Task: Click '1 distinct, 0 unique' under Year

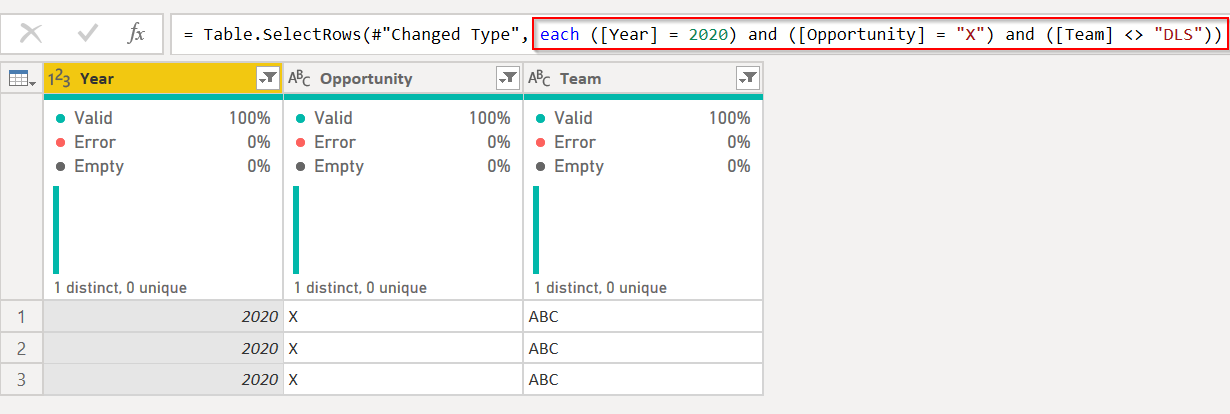Action: point(120,288)
